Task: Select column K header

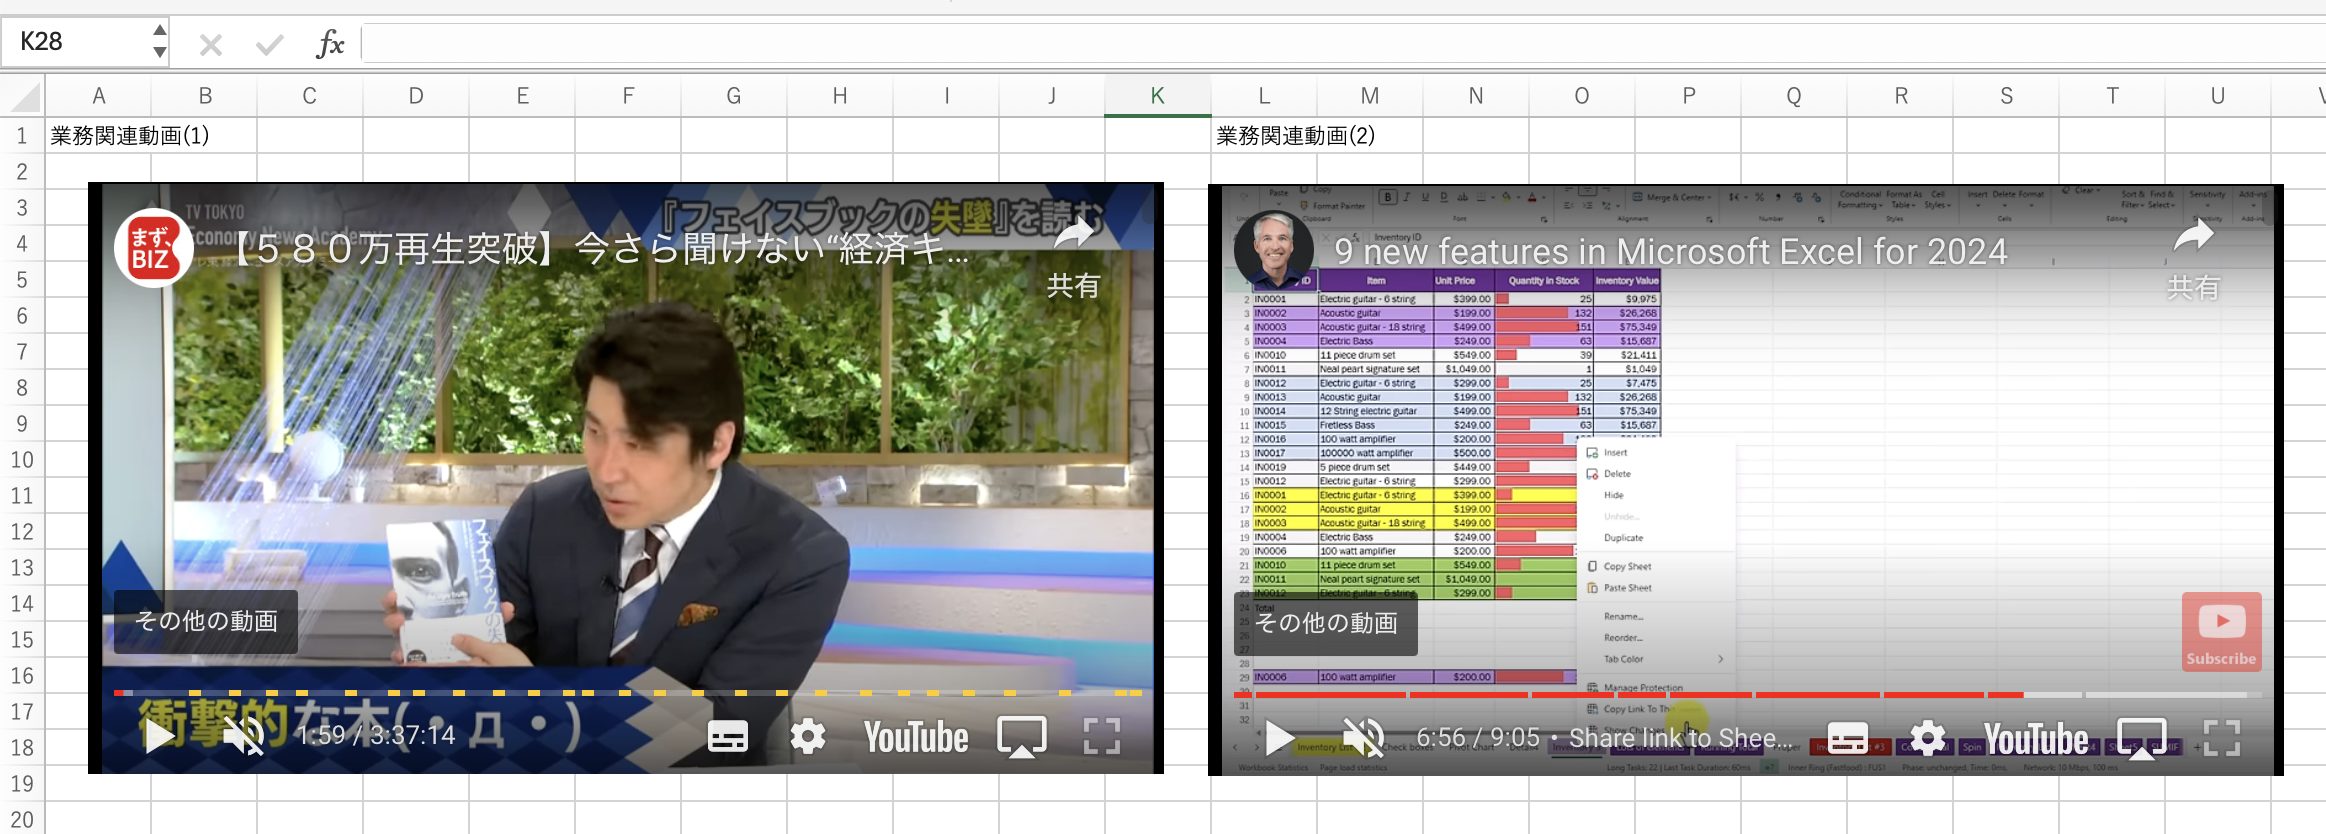Action: (1157, 96)
